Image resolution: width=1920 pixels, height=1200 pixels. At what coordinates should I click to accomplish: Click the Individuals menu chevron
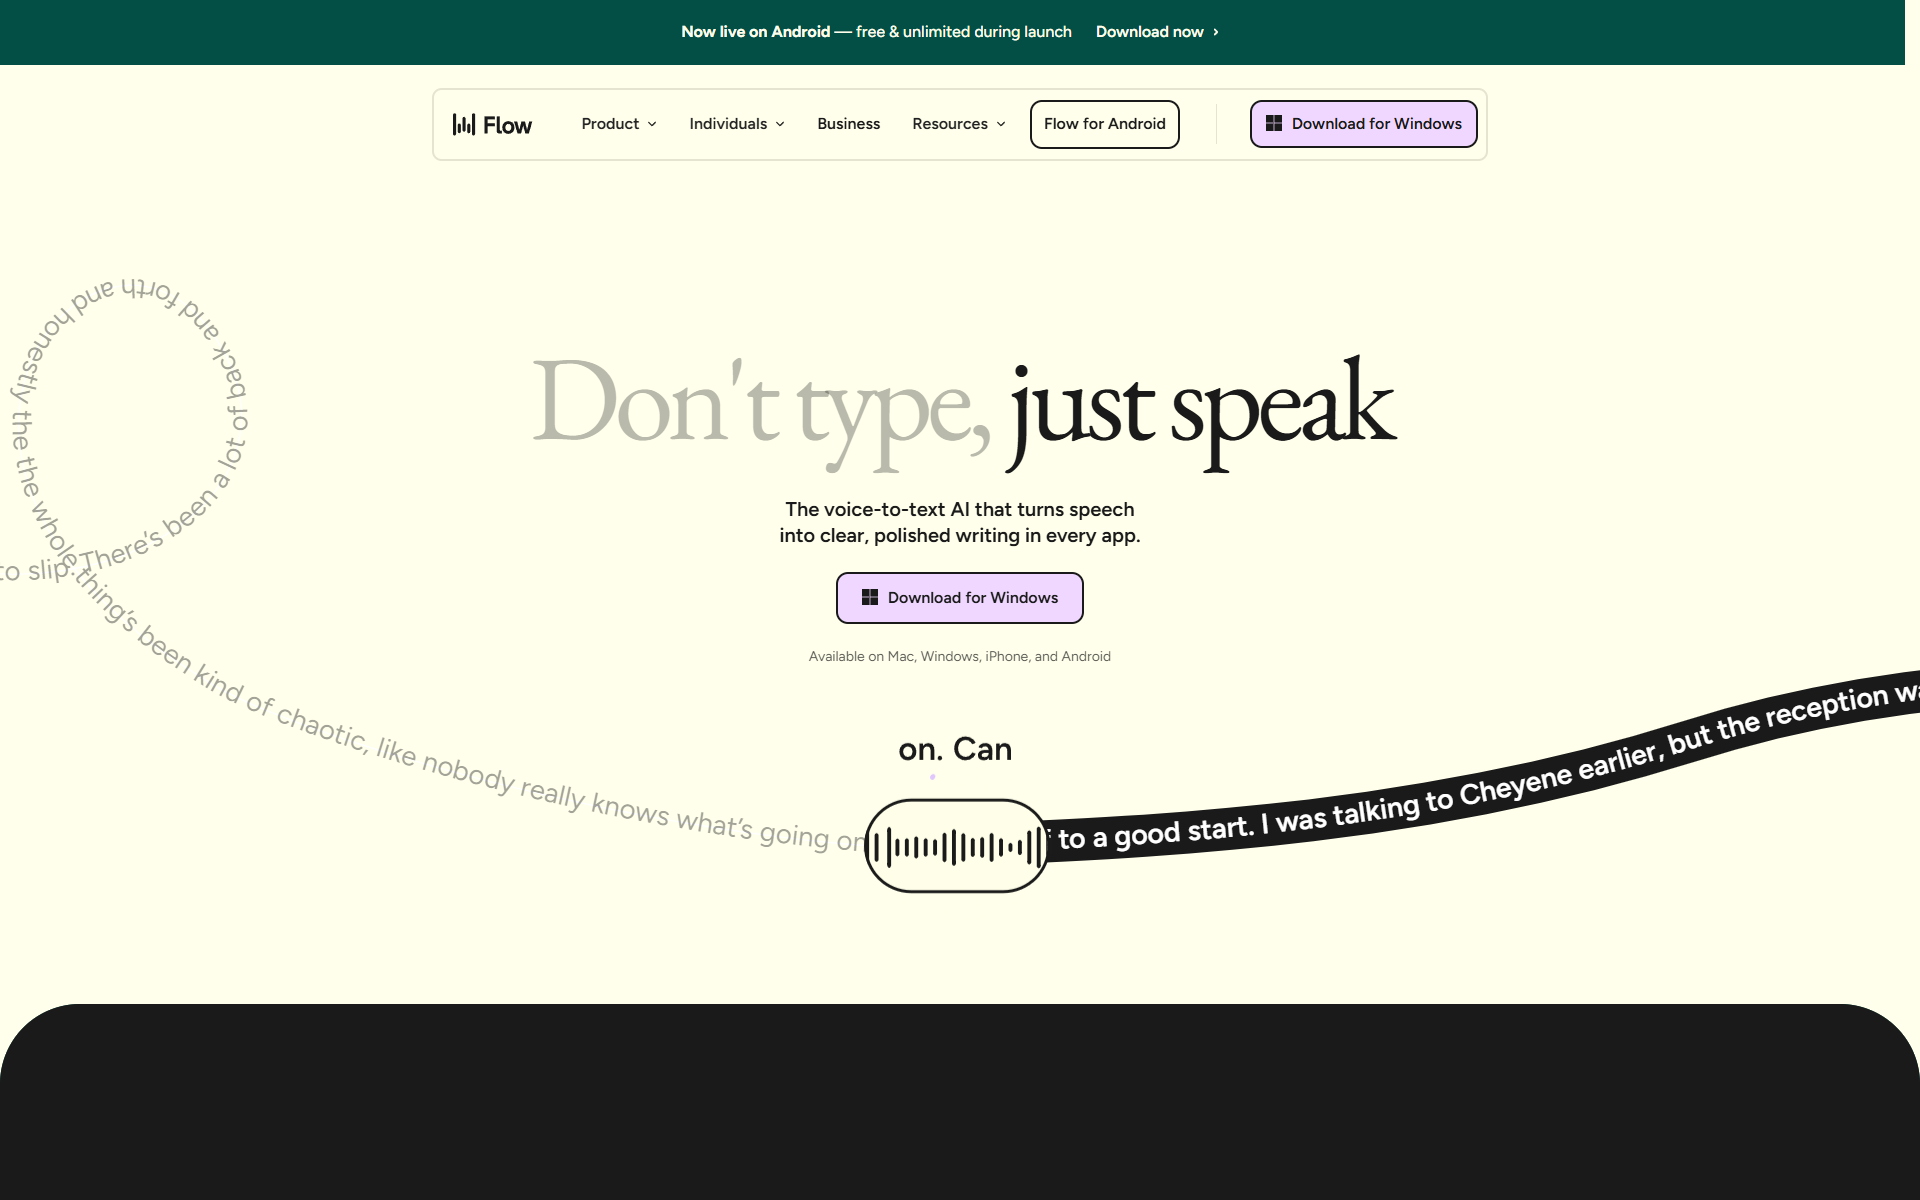click(x=779, y=124)
